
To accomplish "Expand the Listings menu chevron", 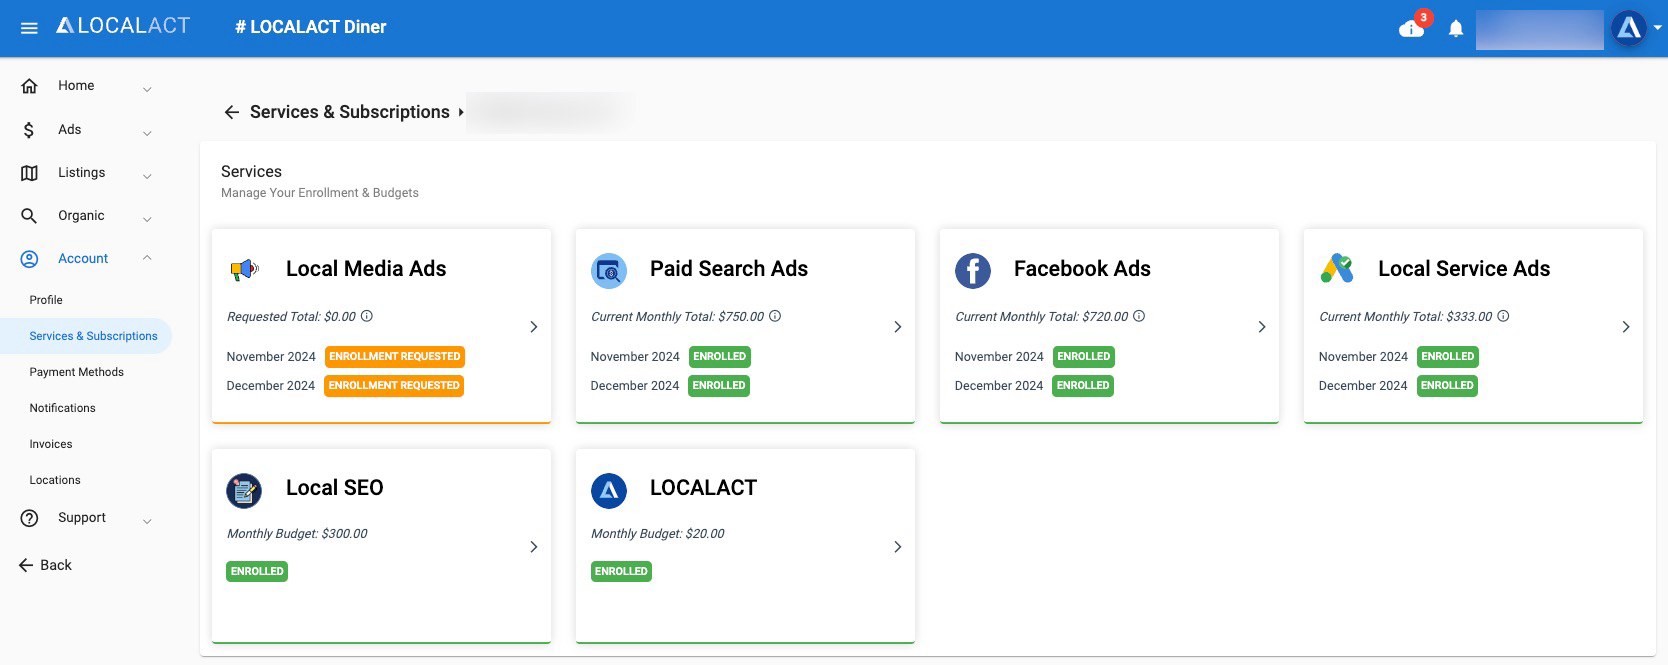I will (147, 175).
